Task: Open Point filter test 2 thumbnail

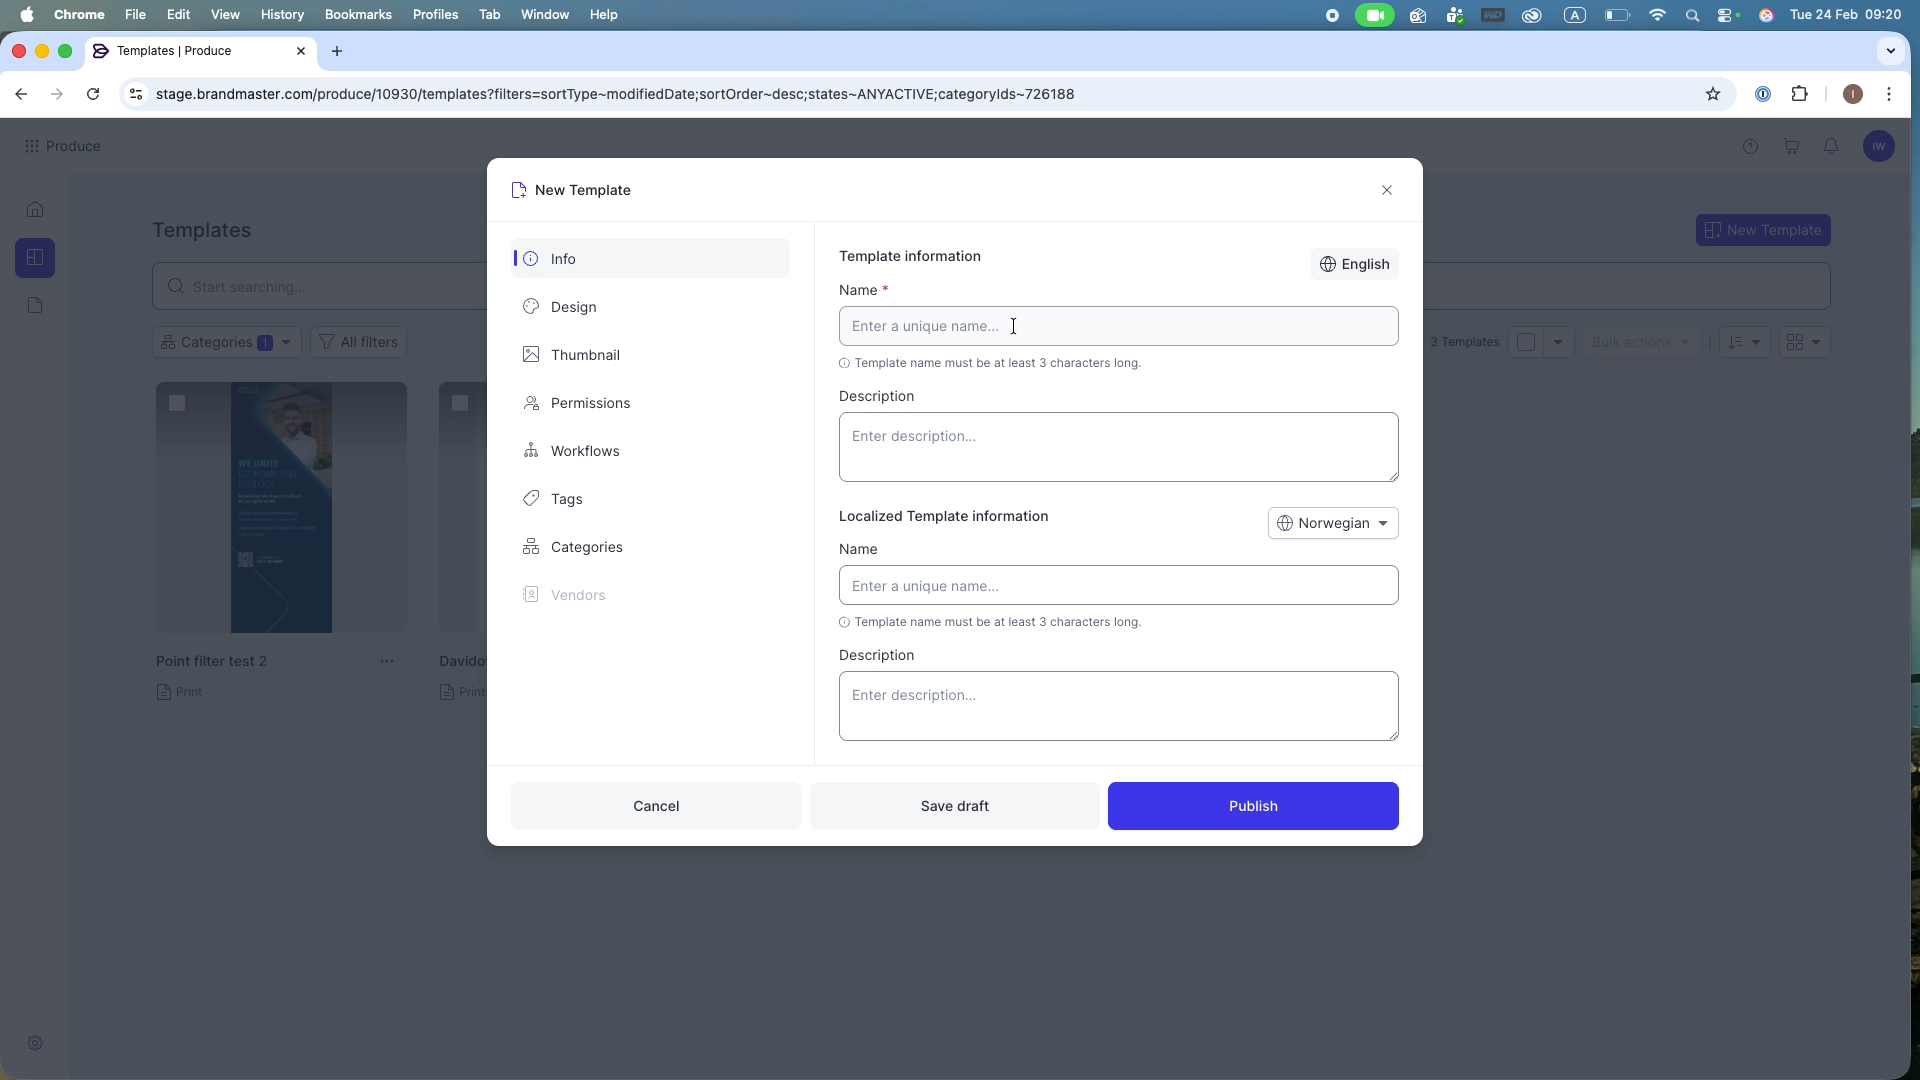Action: [281, 507]
